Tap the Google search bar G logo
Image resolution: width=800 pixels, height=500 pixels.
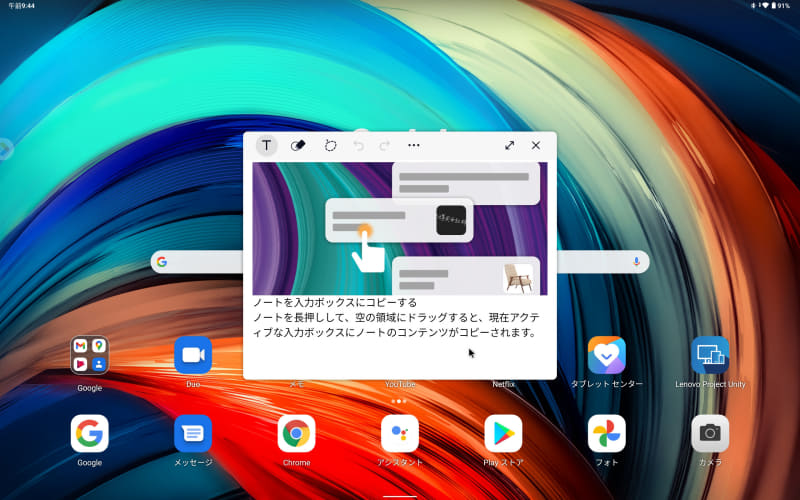point(162,262)
